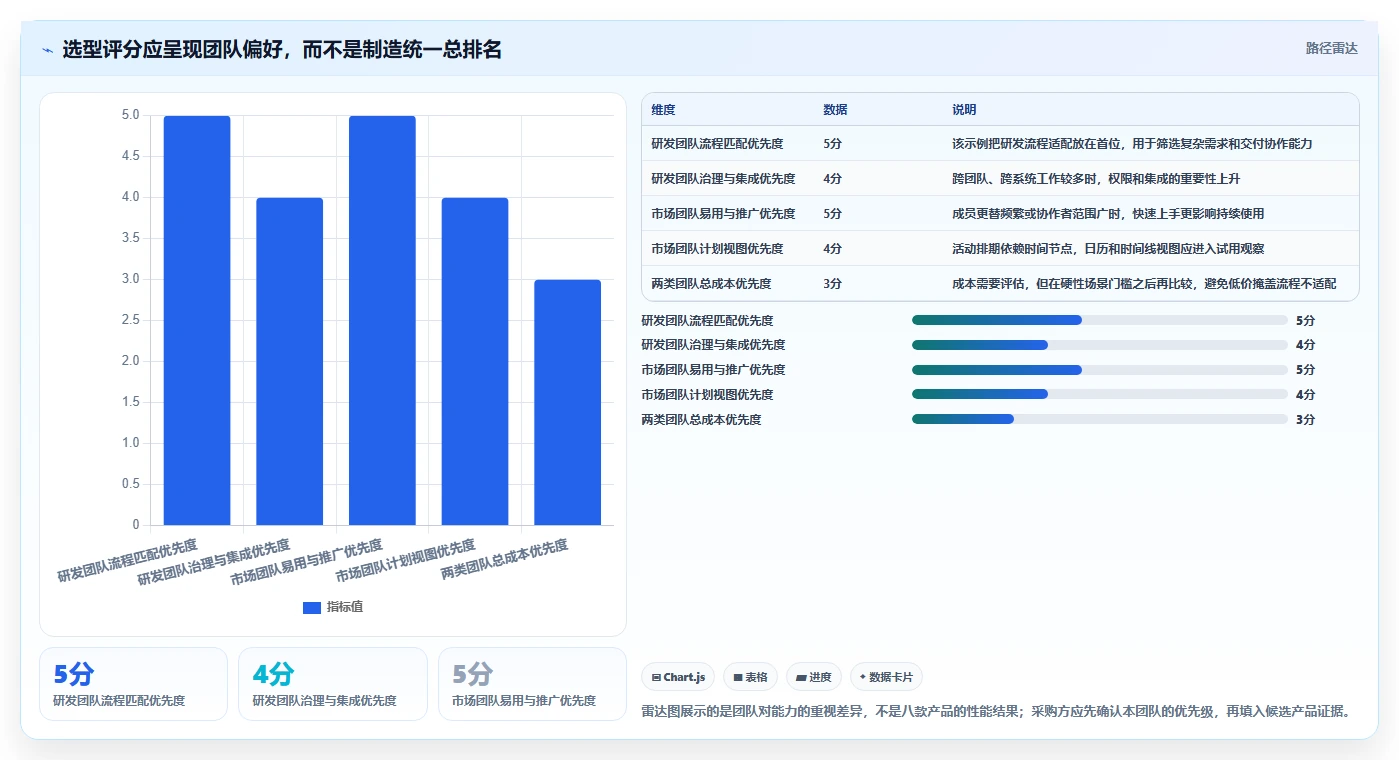Click the 3分 value in table
Image resolution: width=1399 pixels, height=760 pixels.
click(832, 284)
